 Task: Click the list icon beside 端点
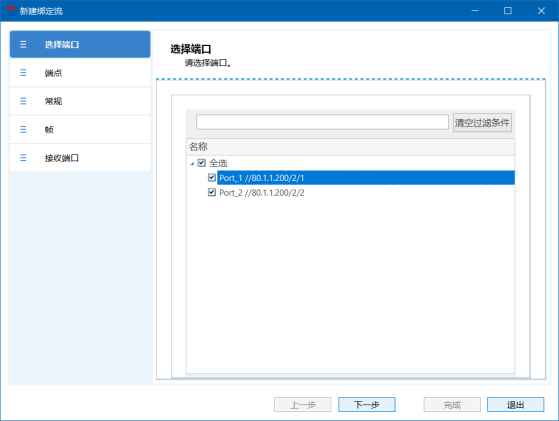click(23, 73)
